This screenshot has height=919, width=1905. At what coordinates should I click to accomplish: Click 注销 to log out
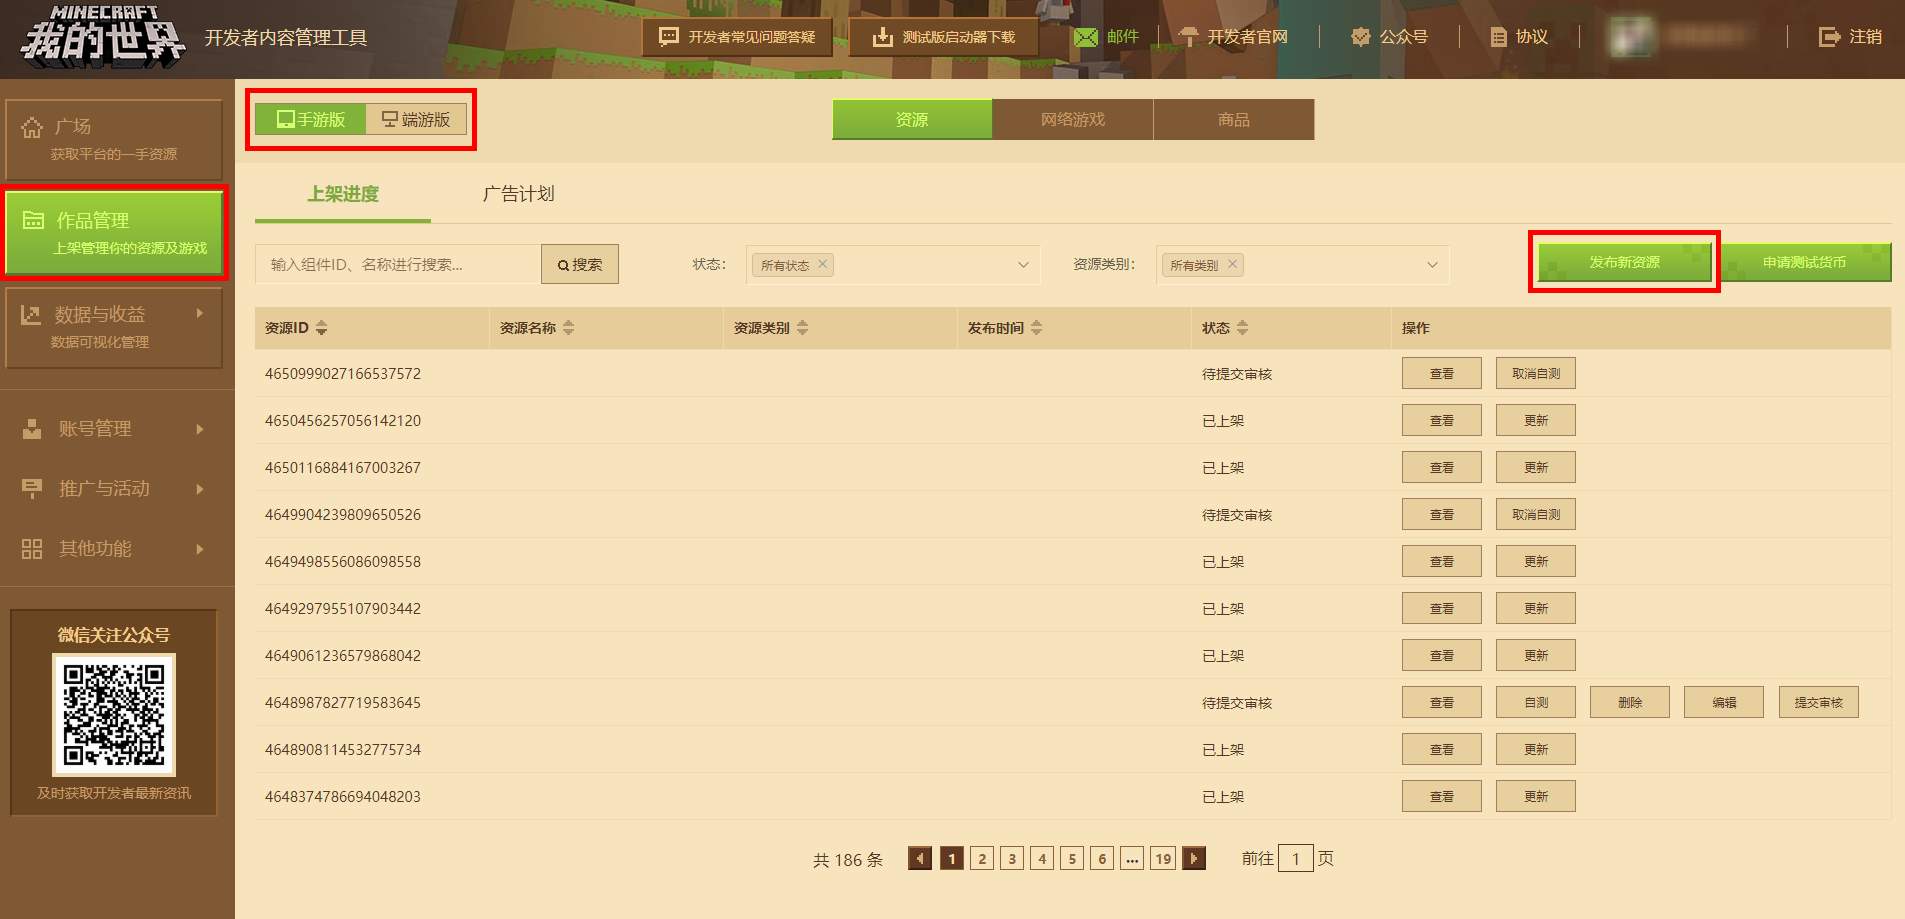[x=1850, y=37]
